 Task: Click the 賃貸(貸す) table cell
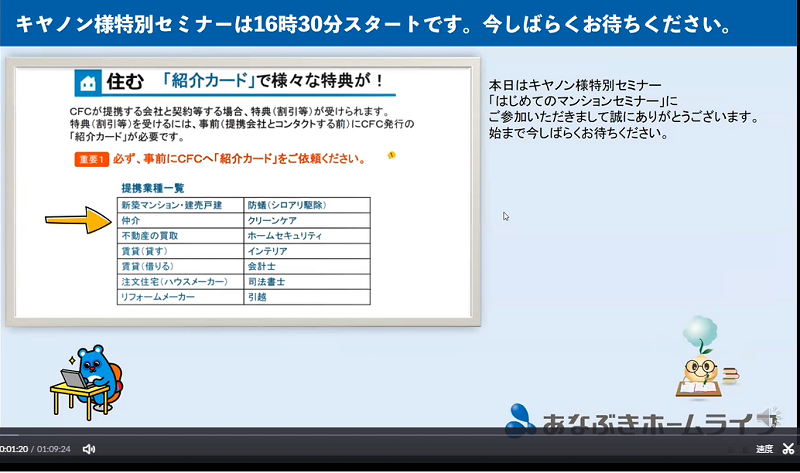coord(181,251)
